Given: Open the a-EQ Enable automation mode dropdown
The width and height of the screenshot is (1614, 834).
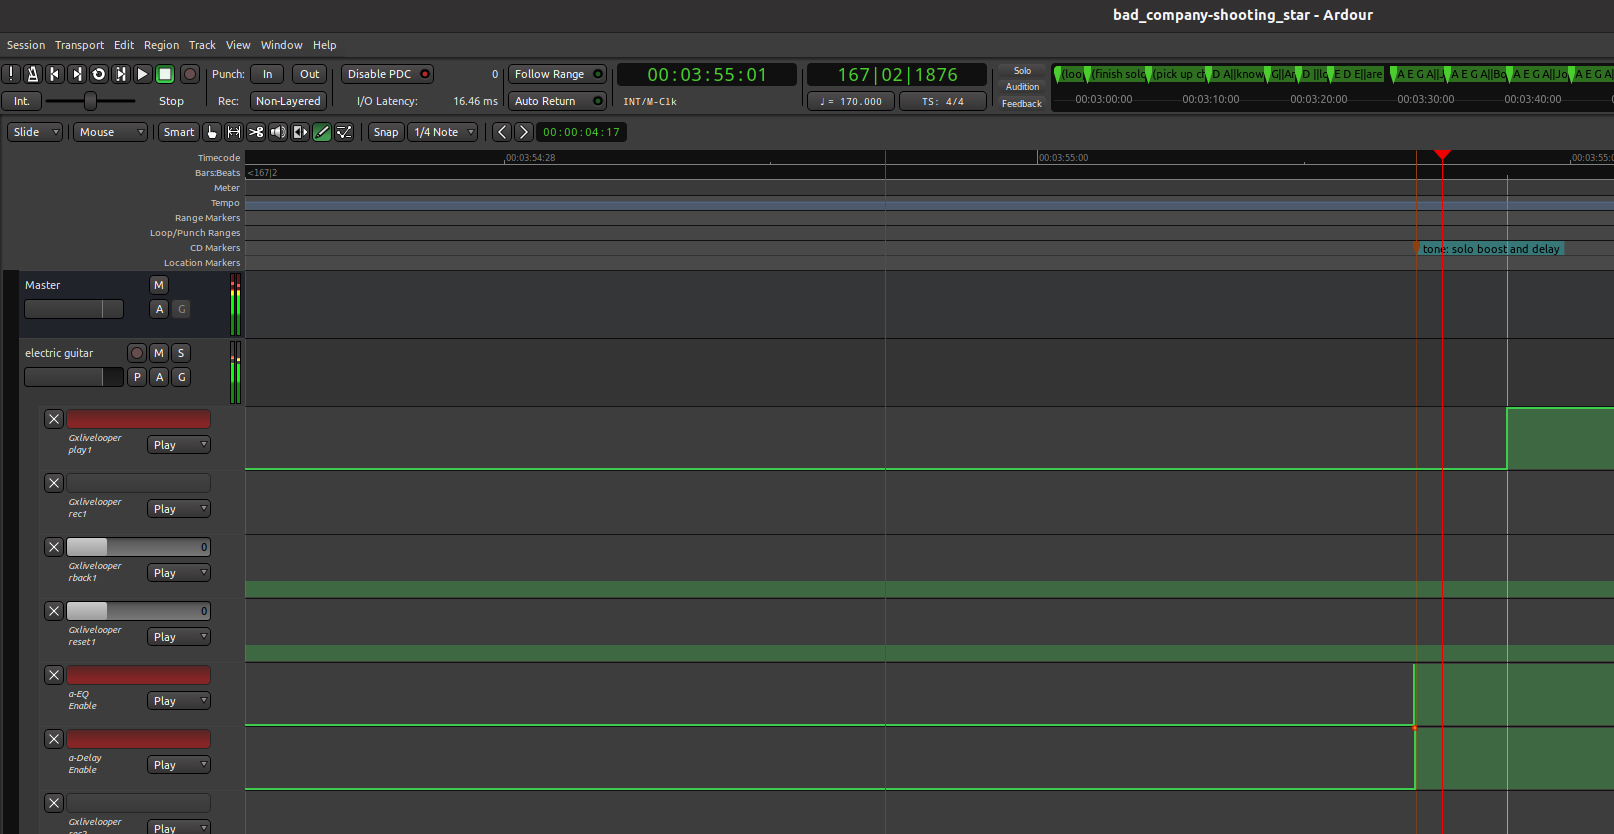Looking at the screenshot, I should pos(179,701).
